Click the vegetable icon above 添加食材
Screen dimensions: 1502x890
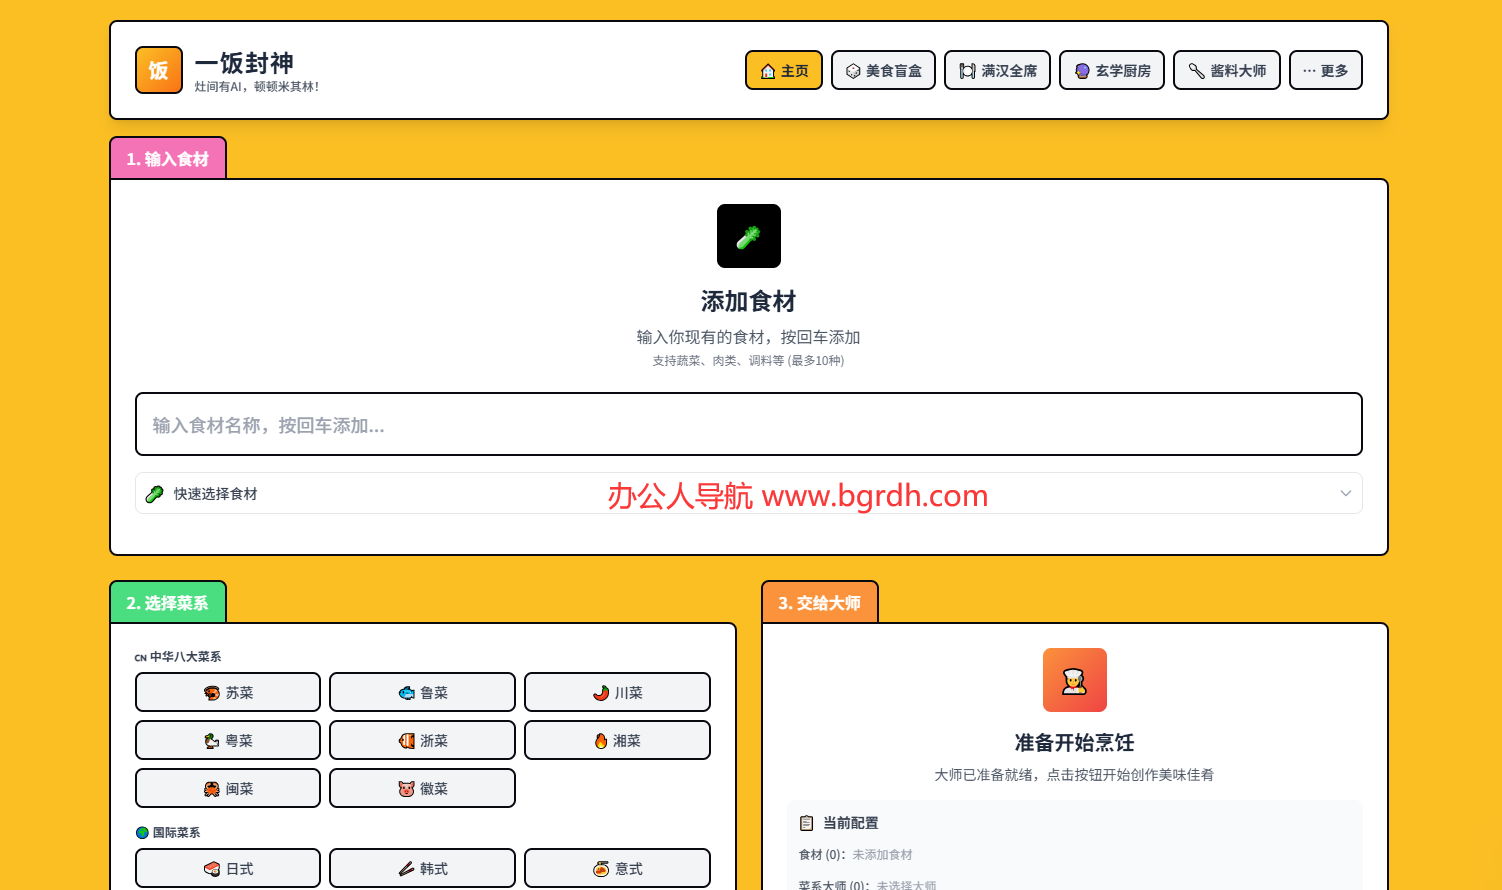click(748, 236)
